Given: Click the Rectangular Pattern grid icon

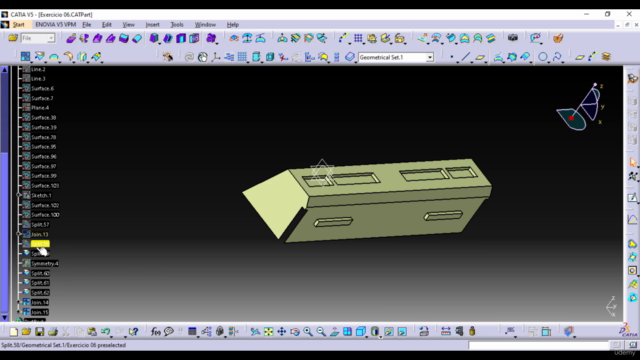Looking at the screenshot, I should point(358,38).
